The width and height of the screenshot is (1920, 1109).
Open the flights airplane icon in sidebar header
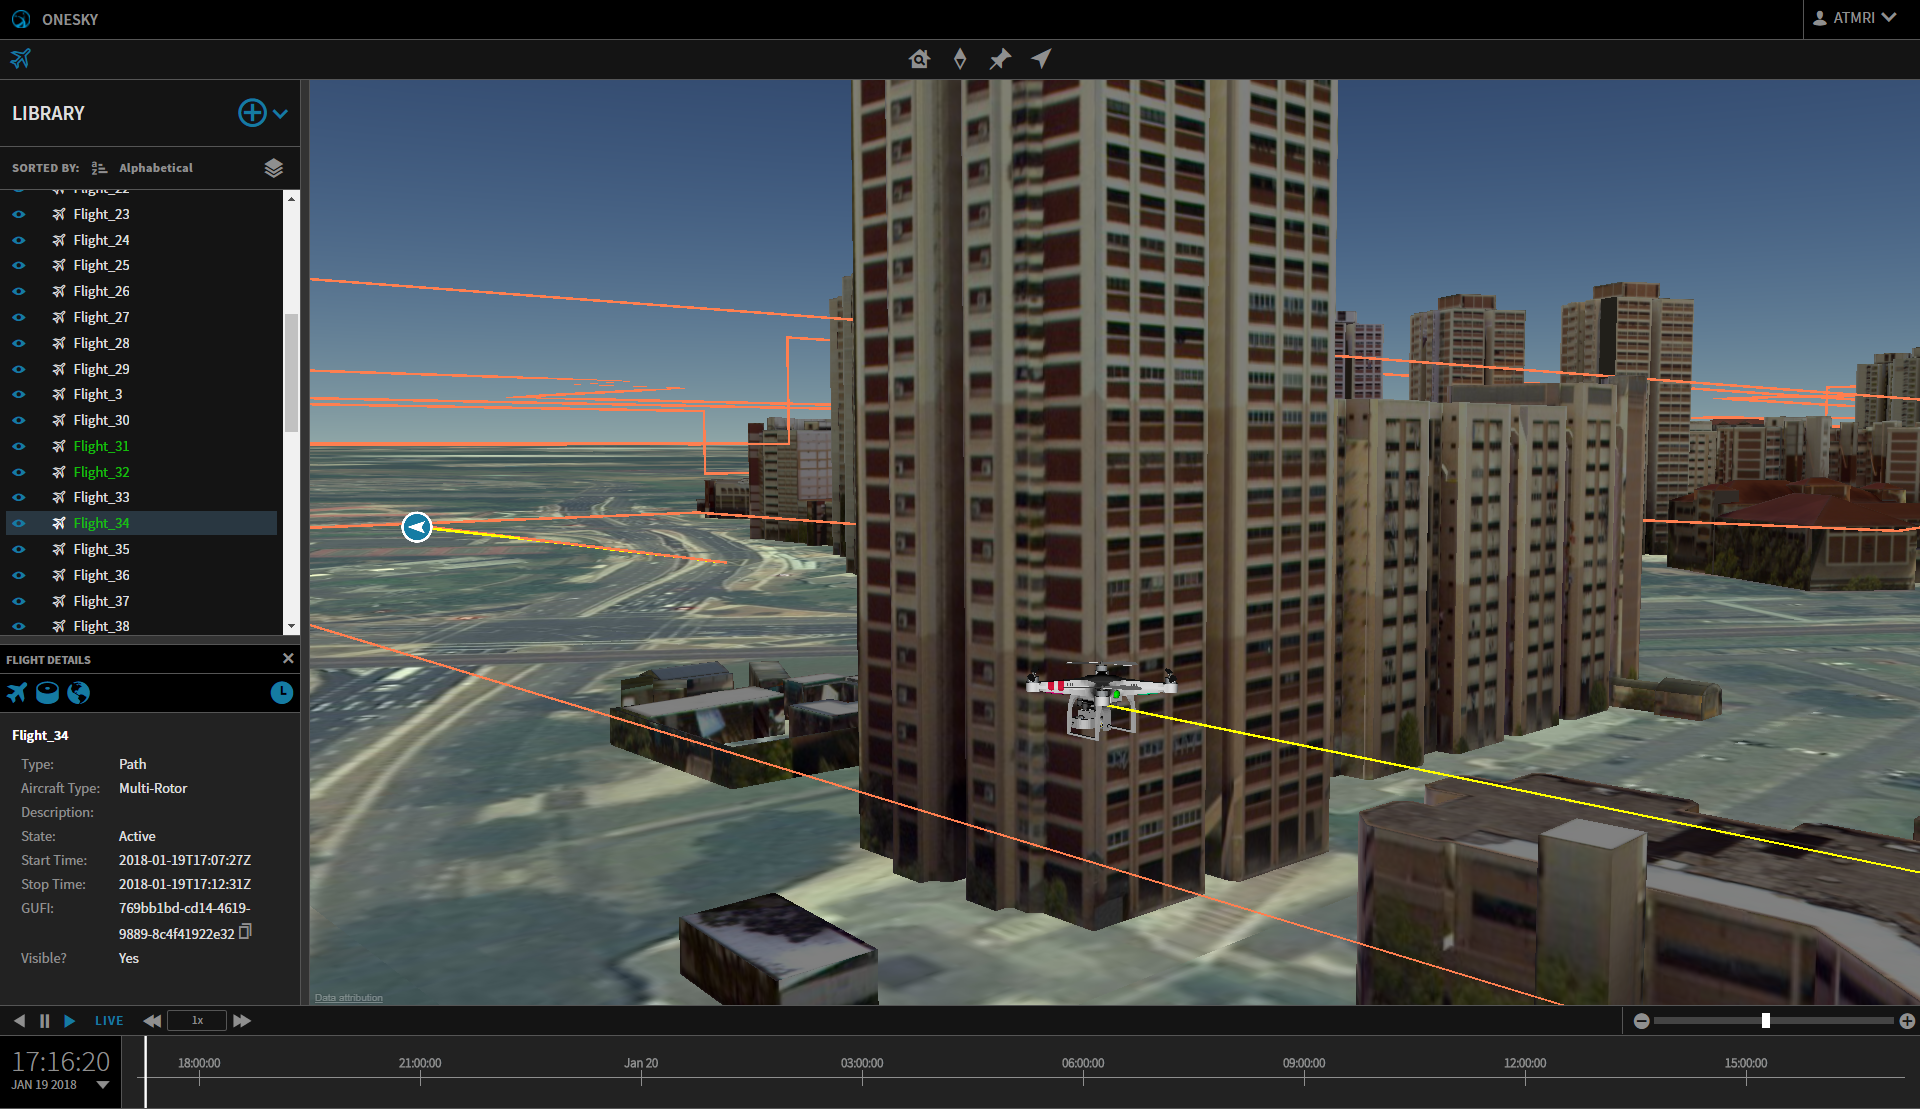(x=21, y=59)
